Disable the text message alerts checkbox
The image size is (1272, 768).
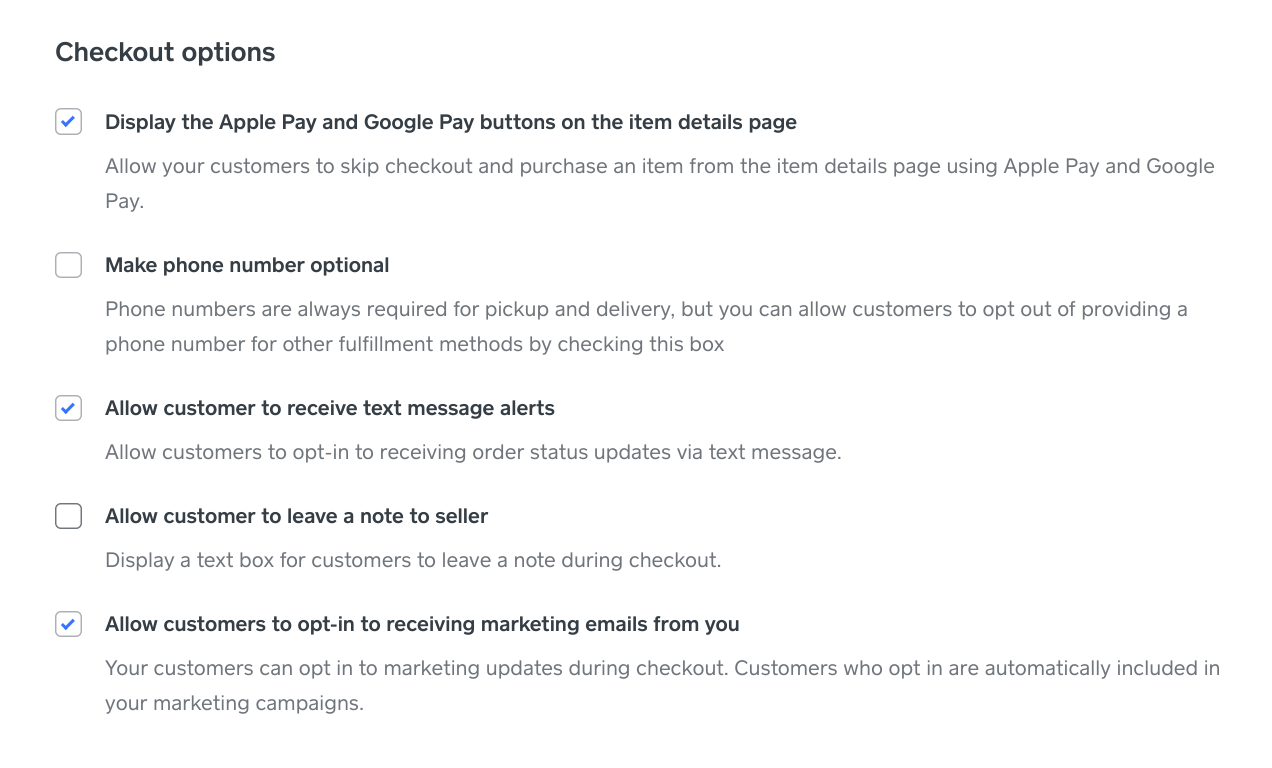point(68,408)
